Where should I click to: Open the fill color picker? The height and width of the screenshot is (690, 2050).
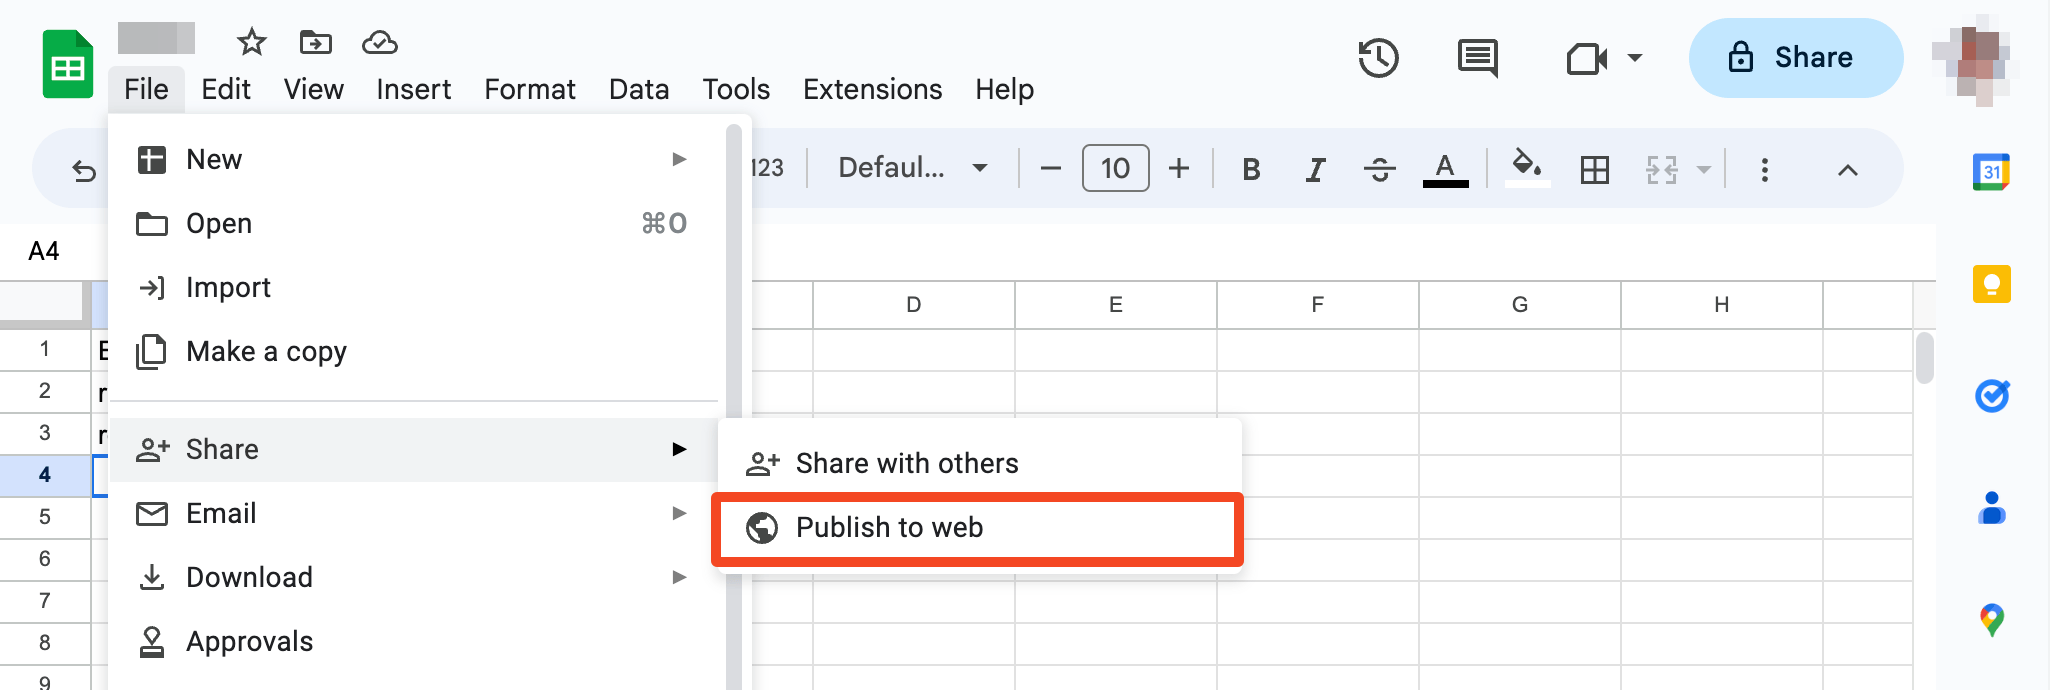1527,168
